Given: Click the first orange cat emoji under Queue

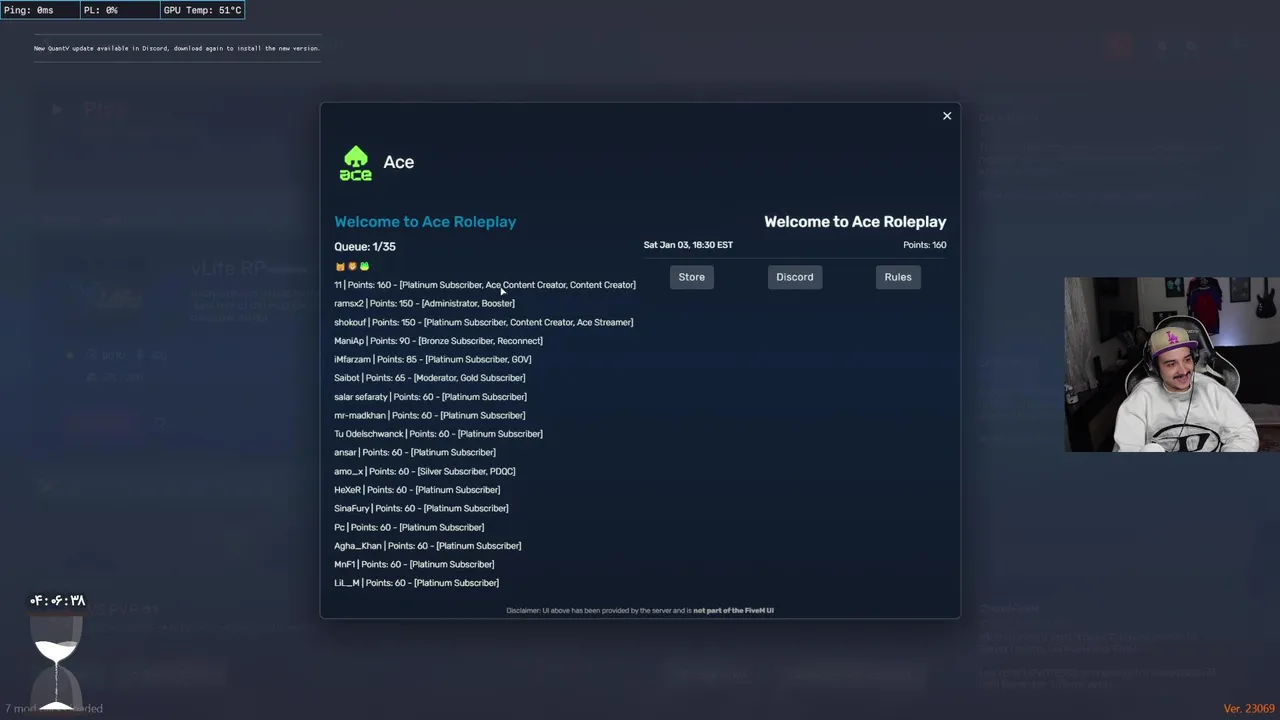Looking at the screenshot, I should (340, 266).
